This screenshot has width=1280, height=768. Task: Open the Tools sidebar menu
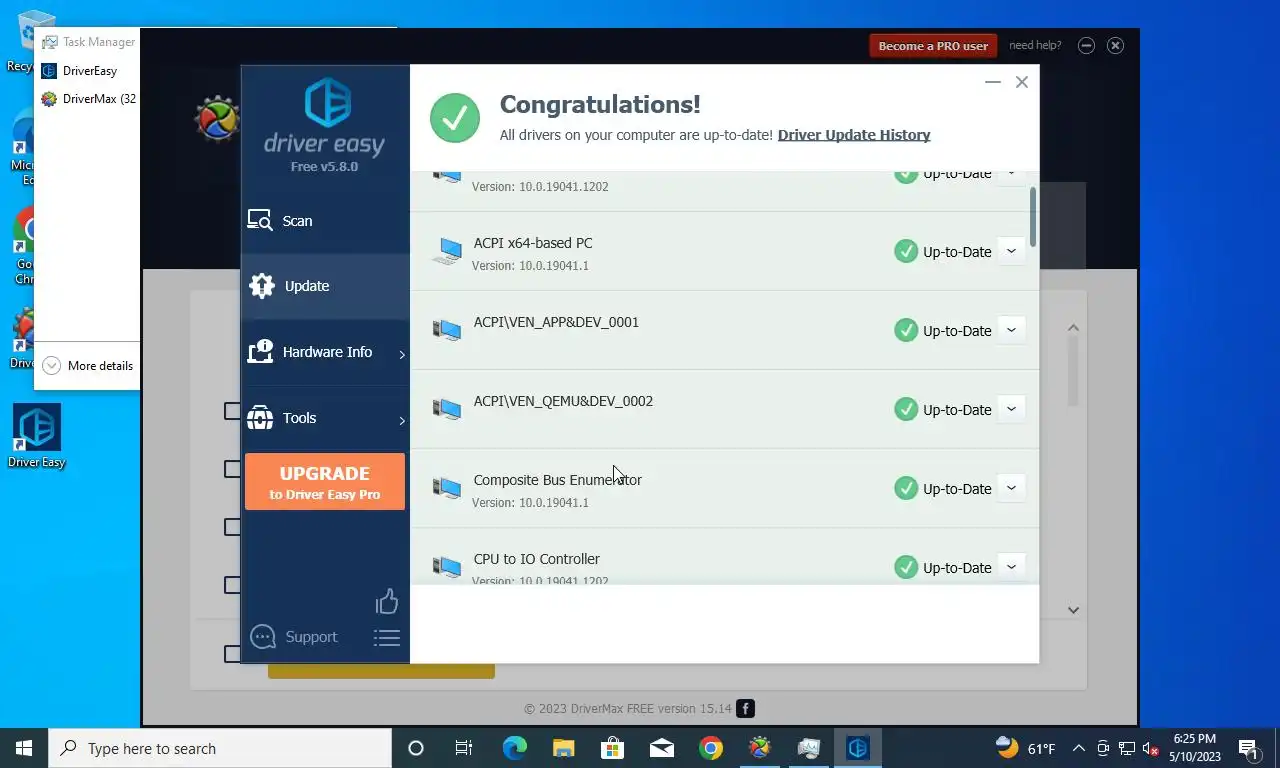tap(325, 418)
